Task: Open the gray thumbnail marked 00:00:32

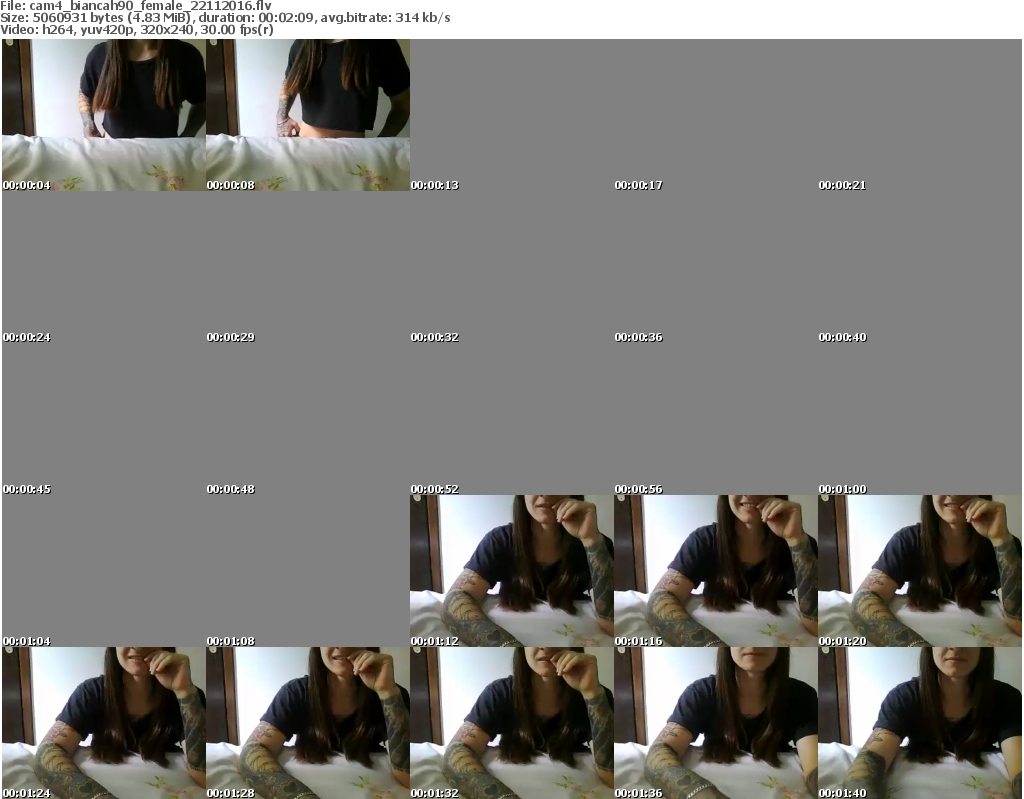Action: [x=511, y=267]
